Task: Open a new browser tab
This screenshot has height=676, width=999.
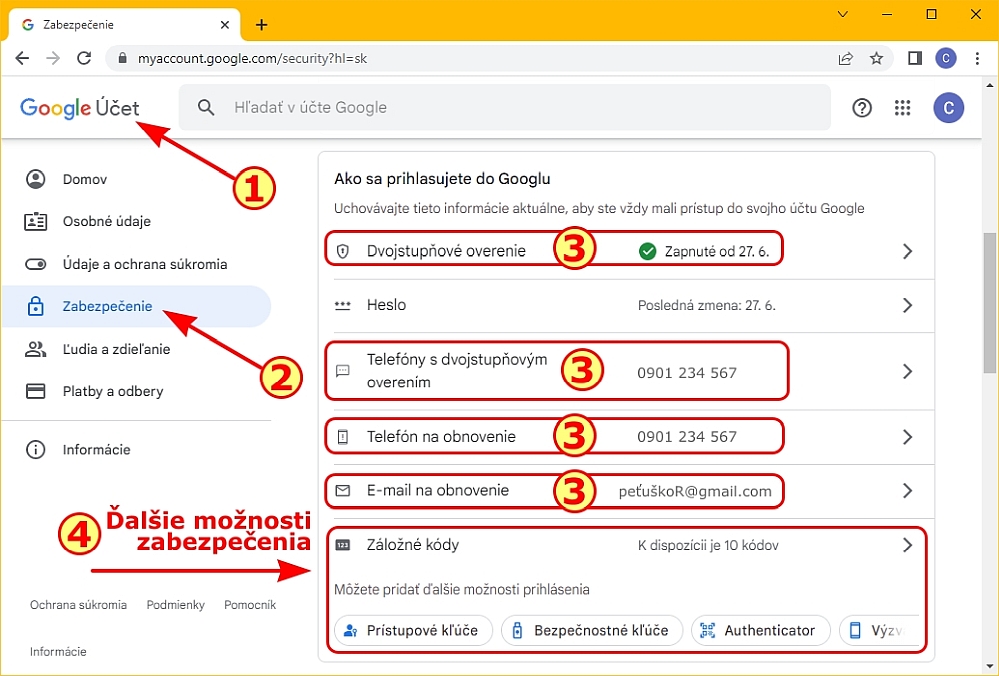Action: 261,25
